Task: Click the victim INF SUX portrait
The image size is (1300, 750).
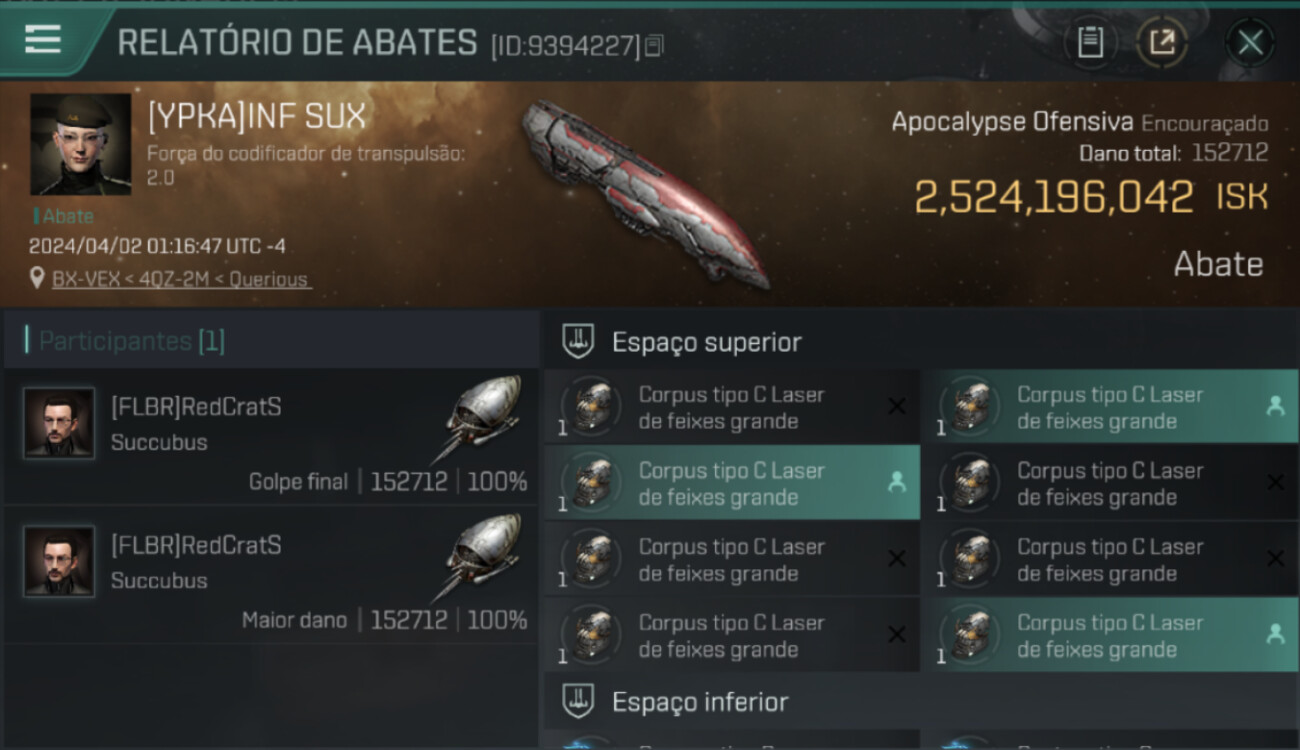Action: coord(81,145)
